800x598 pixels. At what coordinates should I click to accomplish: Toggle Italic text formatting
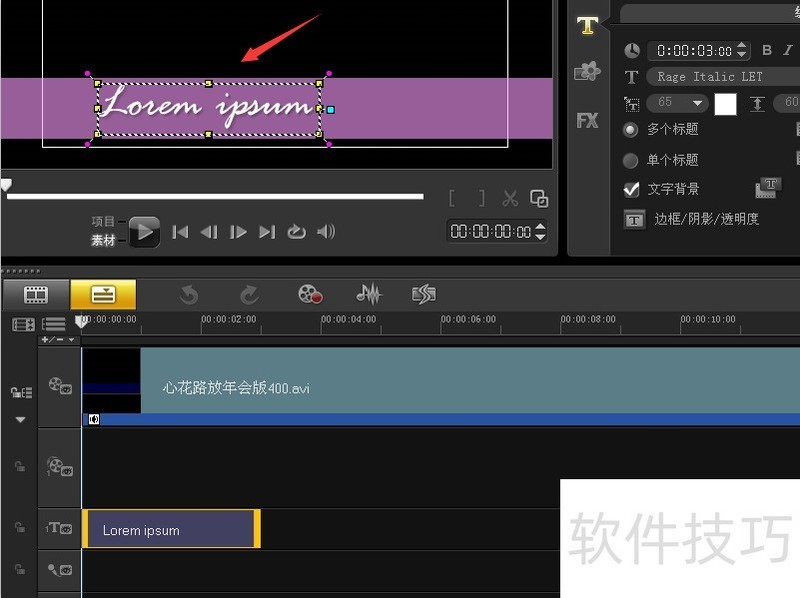788,50
